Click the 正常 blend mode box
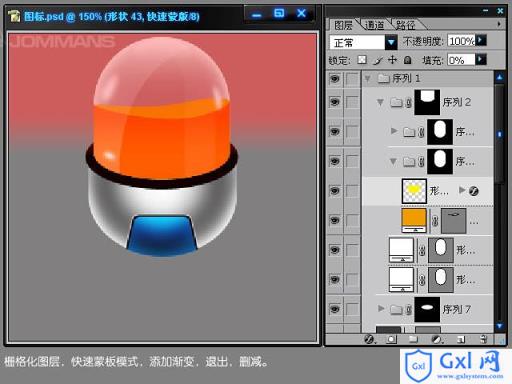The height and width of the screenshot is (384, 512). (358, 42)
